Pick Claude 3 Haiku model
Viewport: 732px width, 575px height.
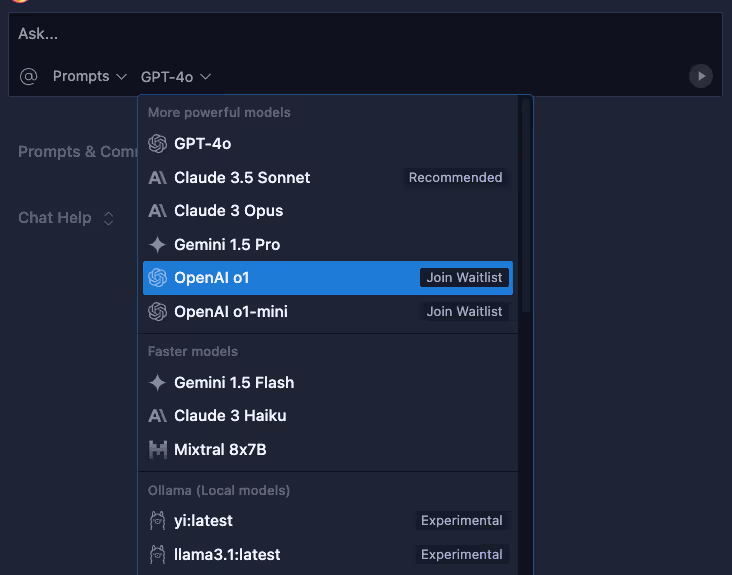328,416
